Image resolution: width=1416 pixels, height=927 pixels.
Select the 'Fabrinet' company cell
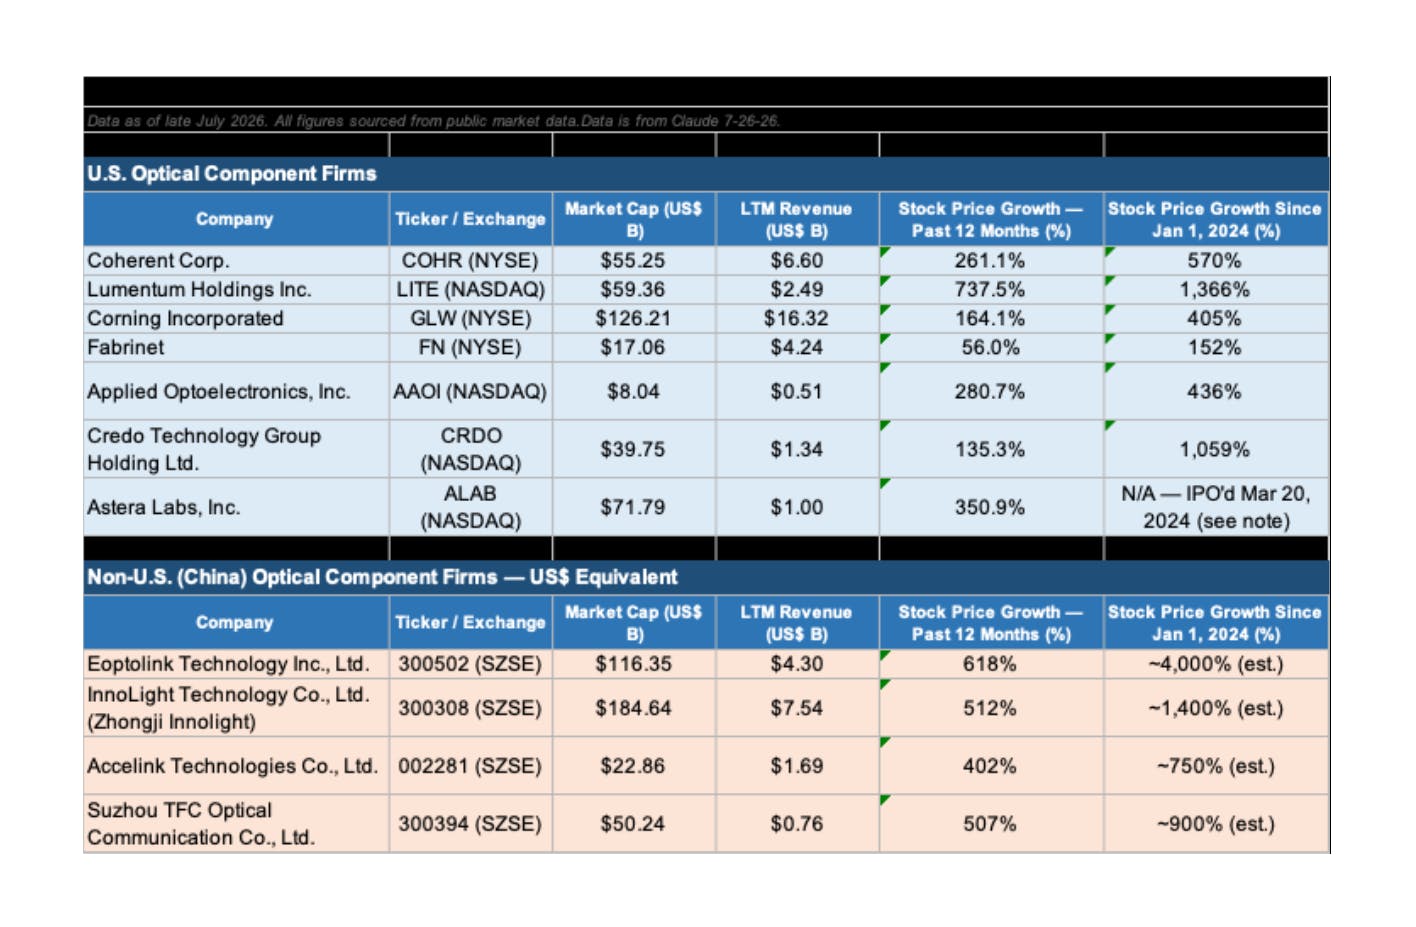click(236, 348)
